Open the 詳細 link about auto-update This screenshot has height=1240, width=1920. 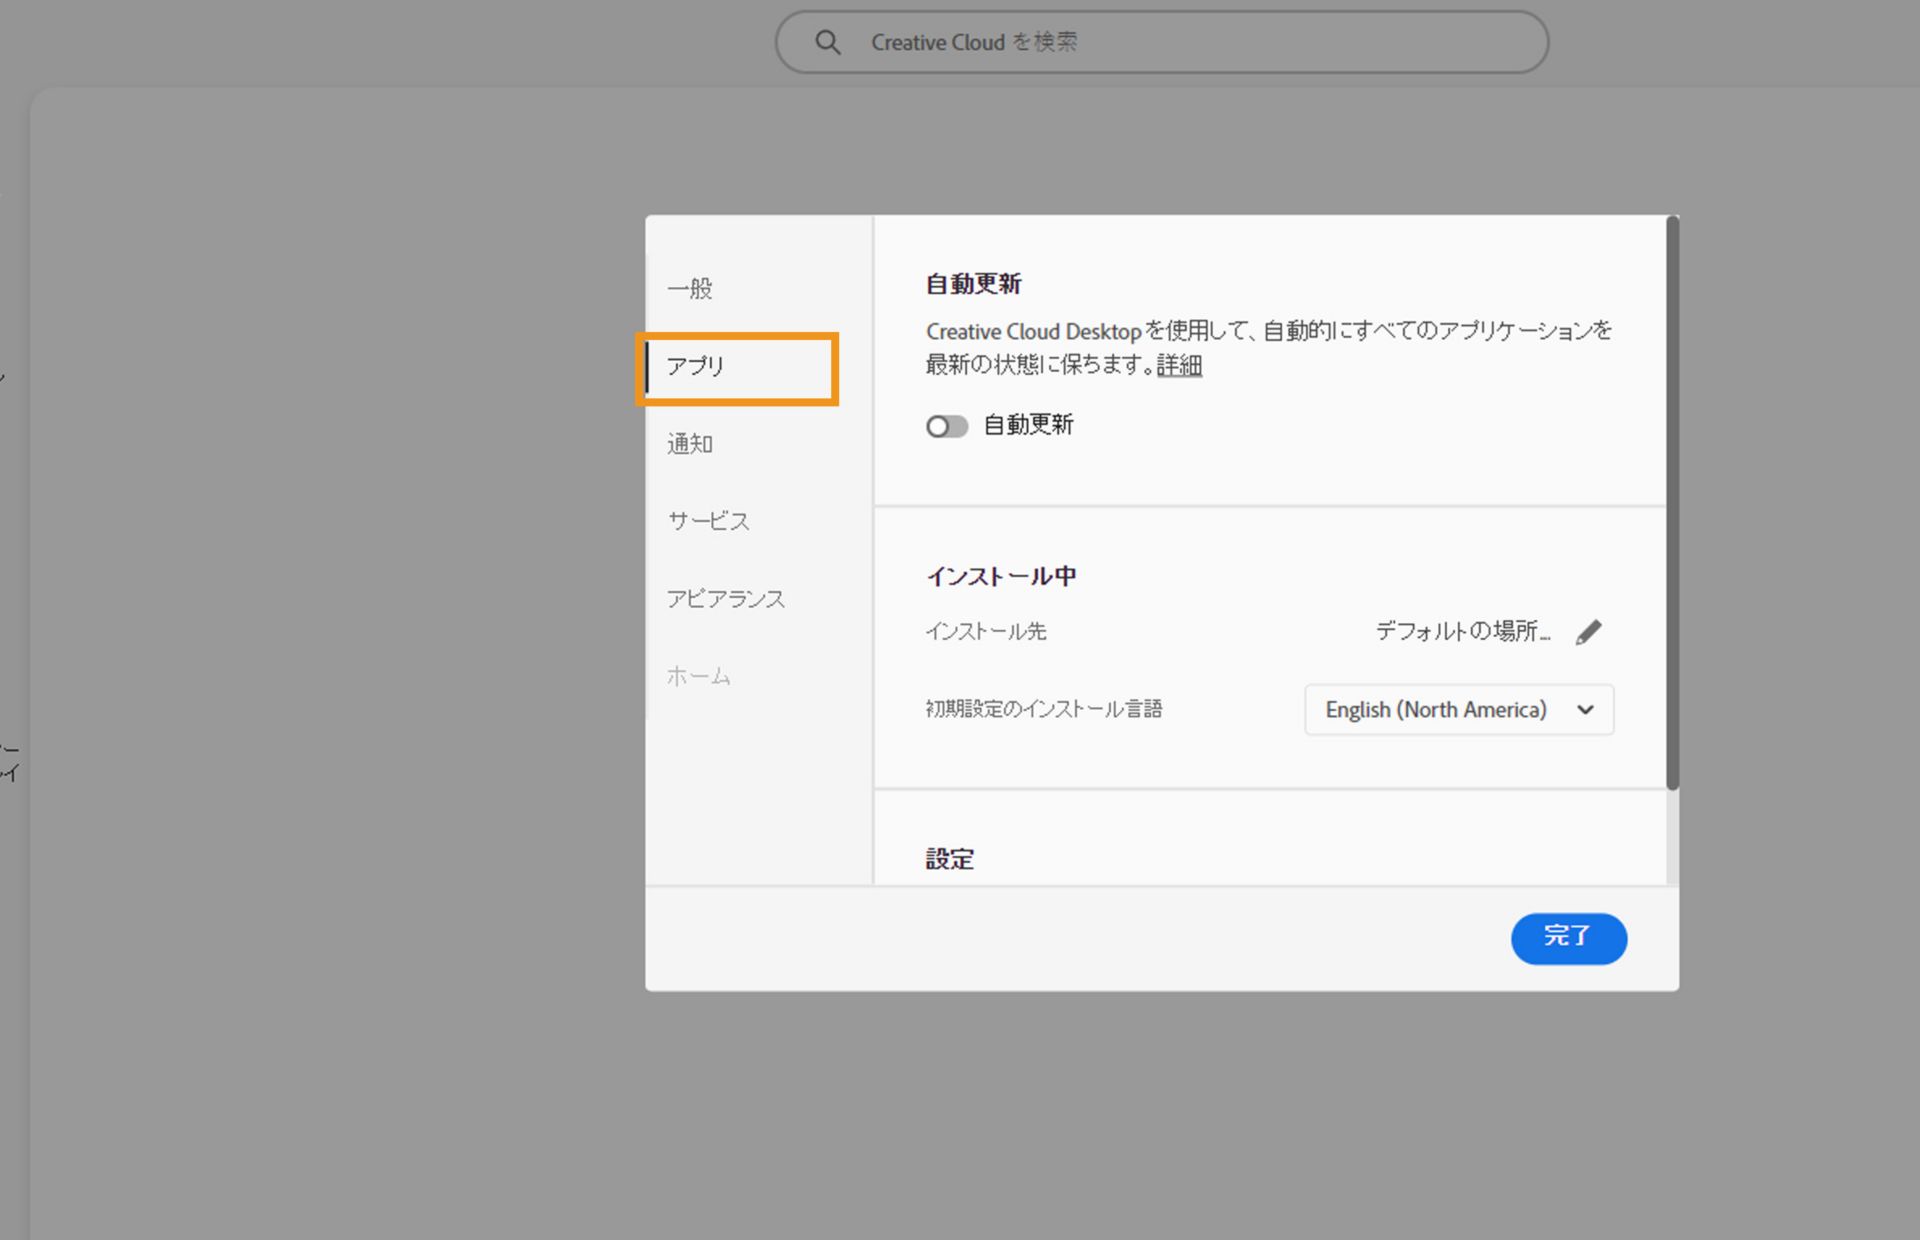(1179, 365)
